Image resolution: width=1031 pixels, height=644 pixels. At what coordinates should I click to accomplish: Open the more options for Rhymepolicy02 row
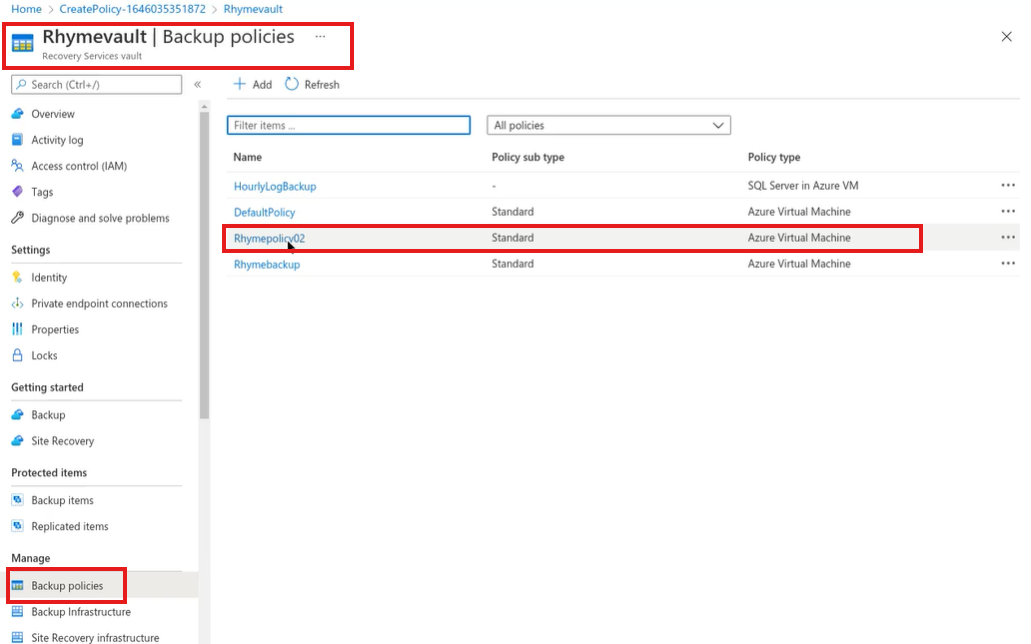pos(1008,237)
